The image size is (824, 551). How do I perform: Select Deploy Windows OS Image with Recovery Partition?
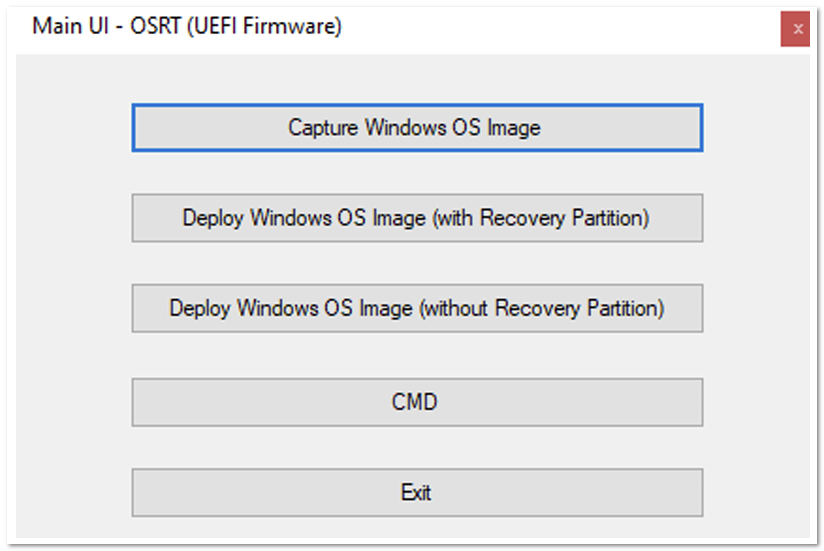pos(417,218)
